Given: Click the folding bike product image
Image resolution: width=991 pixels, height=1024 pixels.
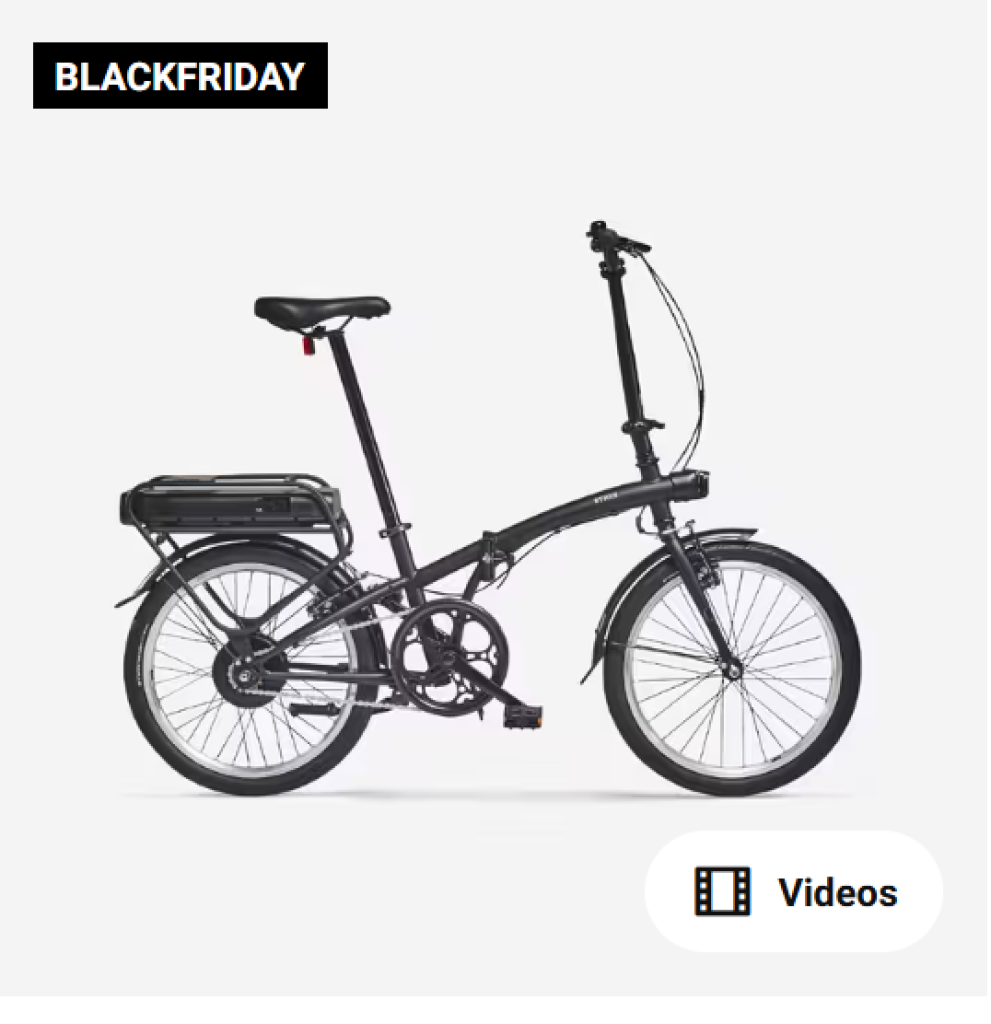Looking at the screenshot, I should [488, 509].
